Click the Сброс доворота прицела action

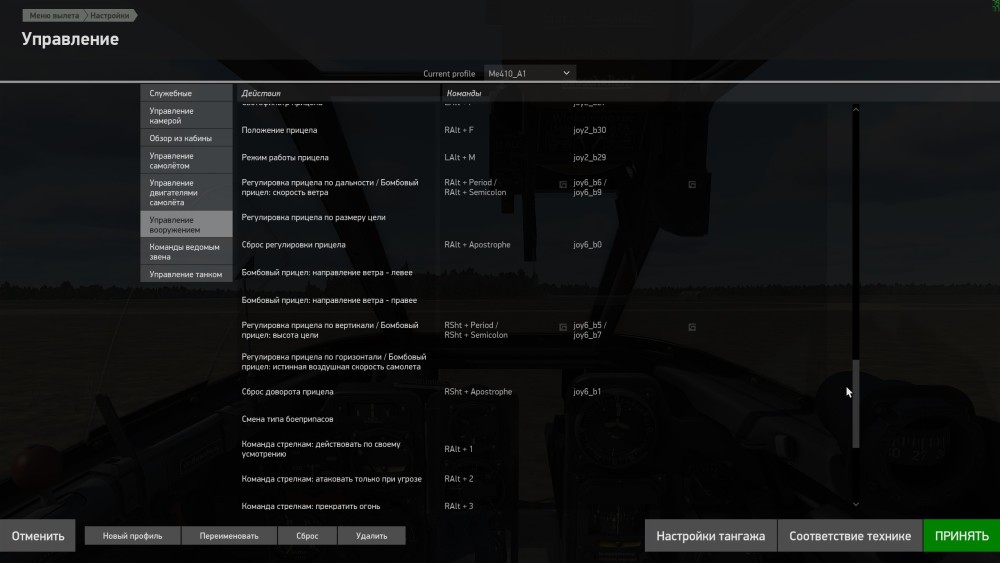click(287, 392)
